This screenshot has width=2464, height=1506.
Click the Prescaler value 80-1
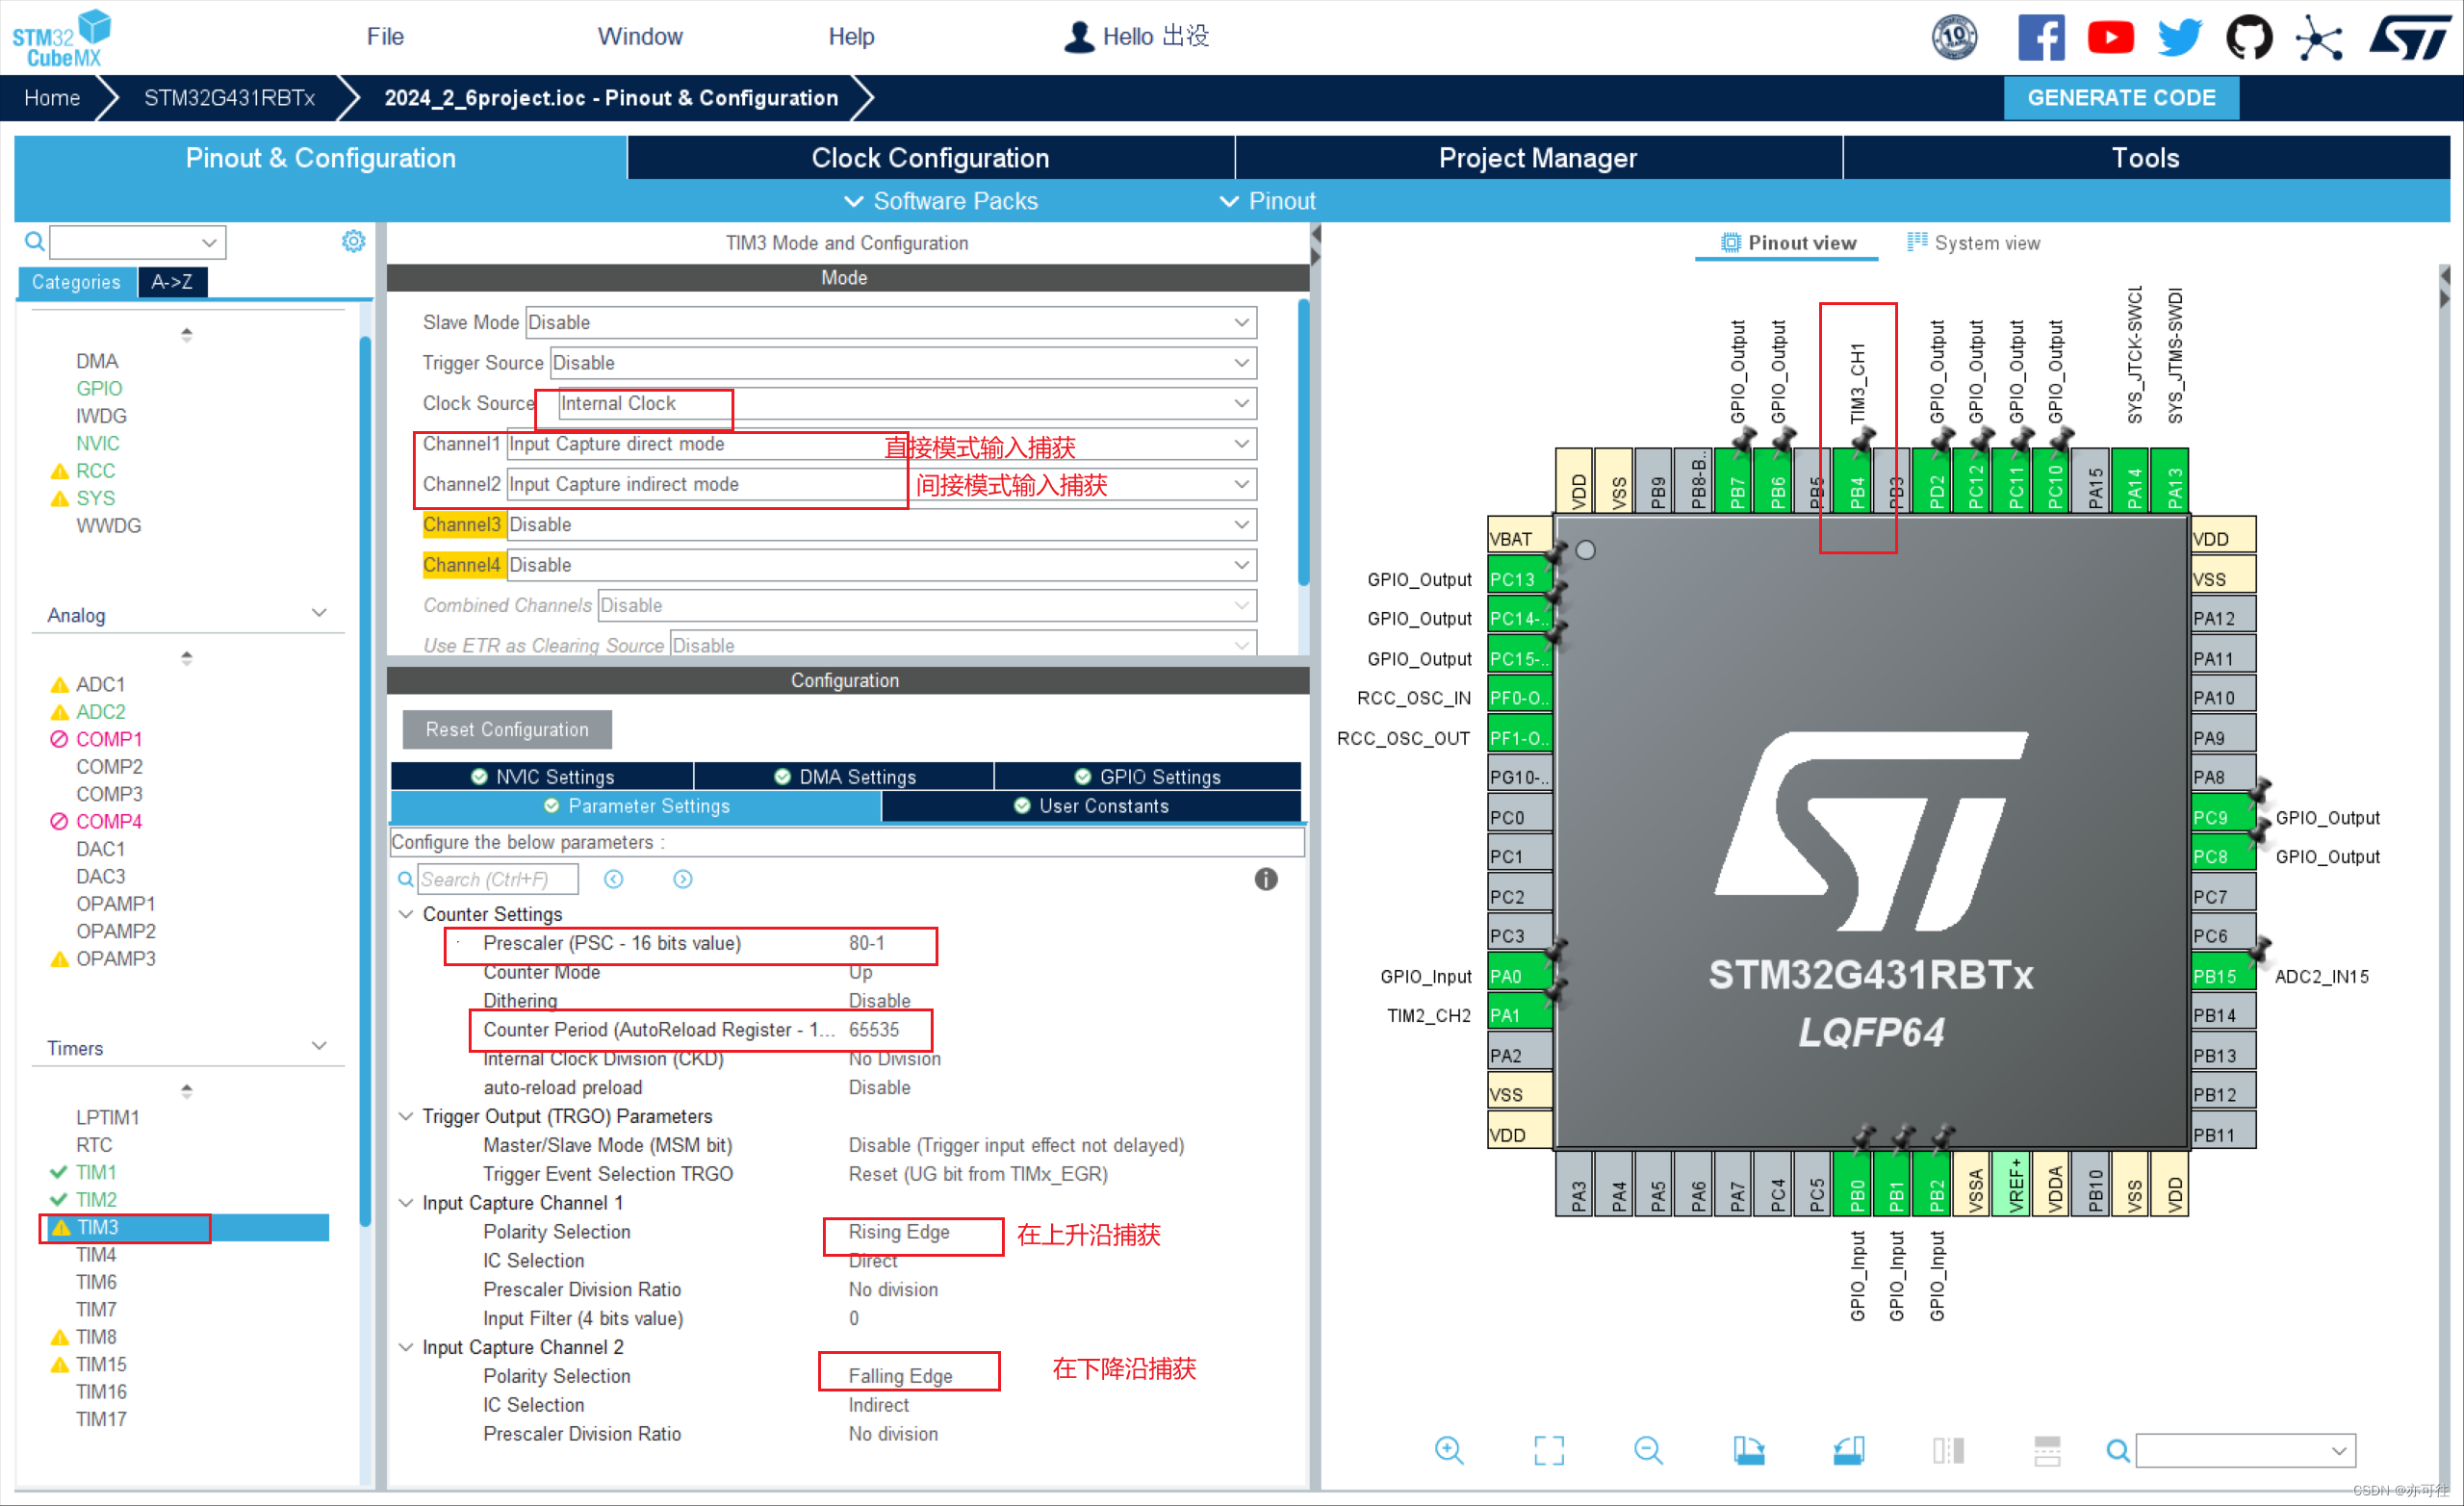(866, 943)
